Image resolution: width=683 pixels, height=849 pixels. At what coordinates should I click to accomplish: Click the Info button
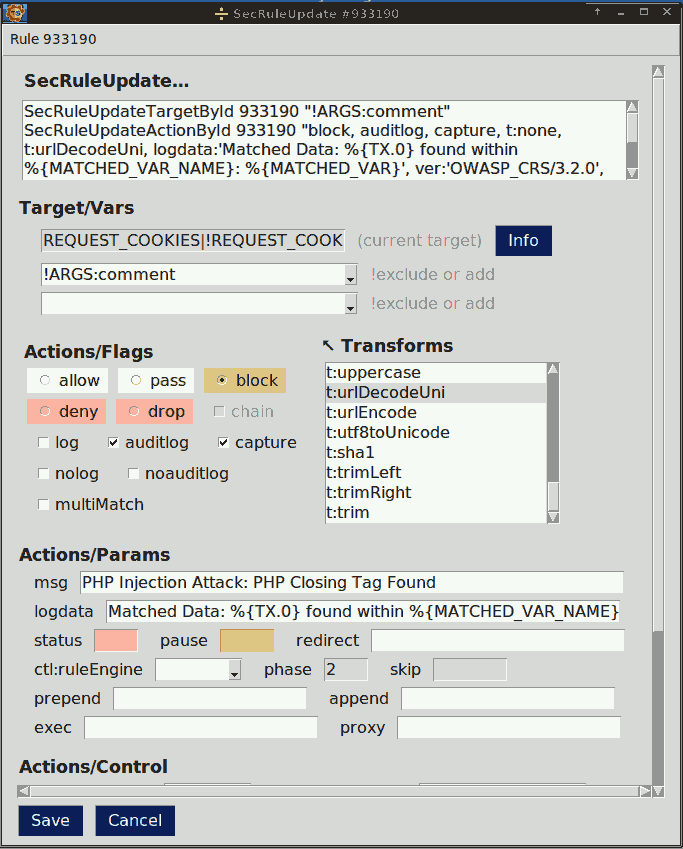pos(523,241)
